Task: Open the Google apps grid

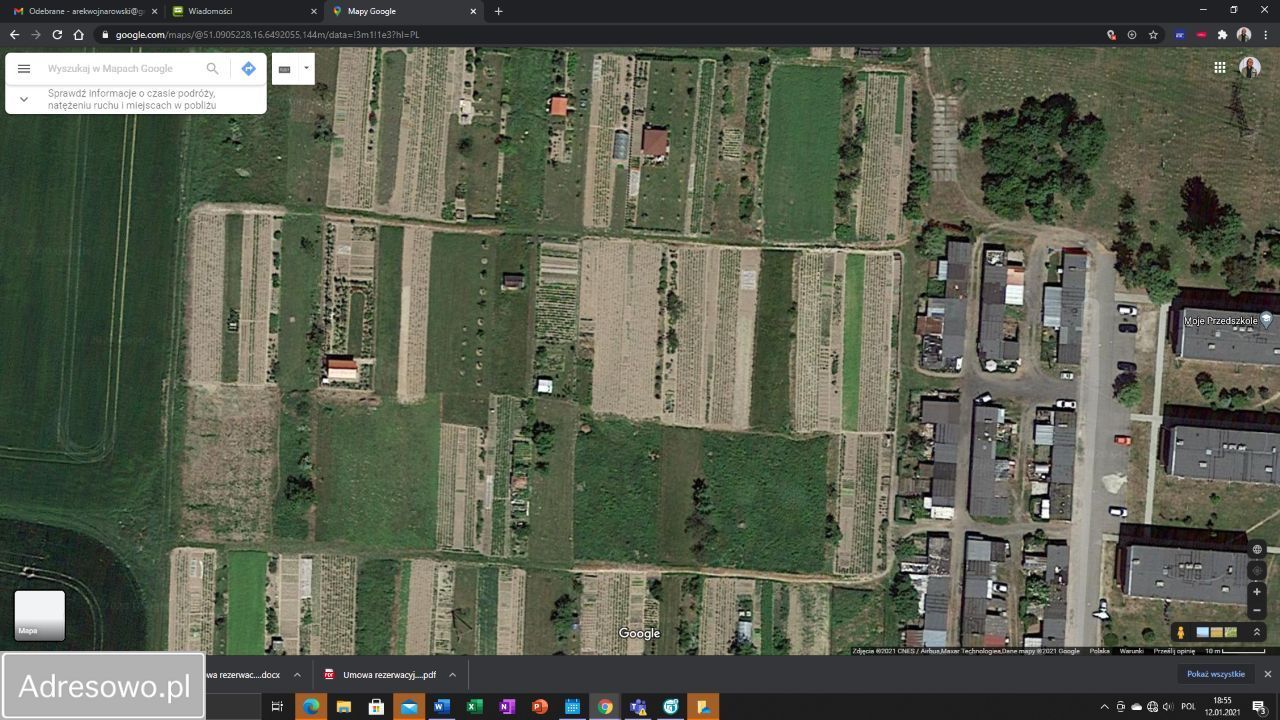Action: pos(1220,68)
